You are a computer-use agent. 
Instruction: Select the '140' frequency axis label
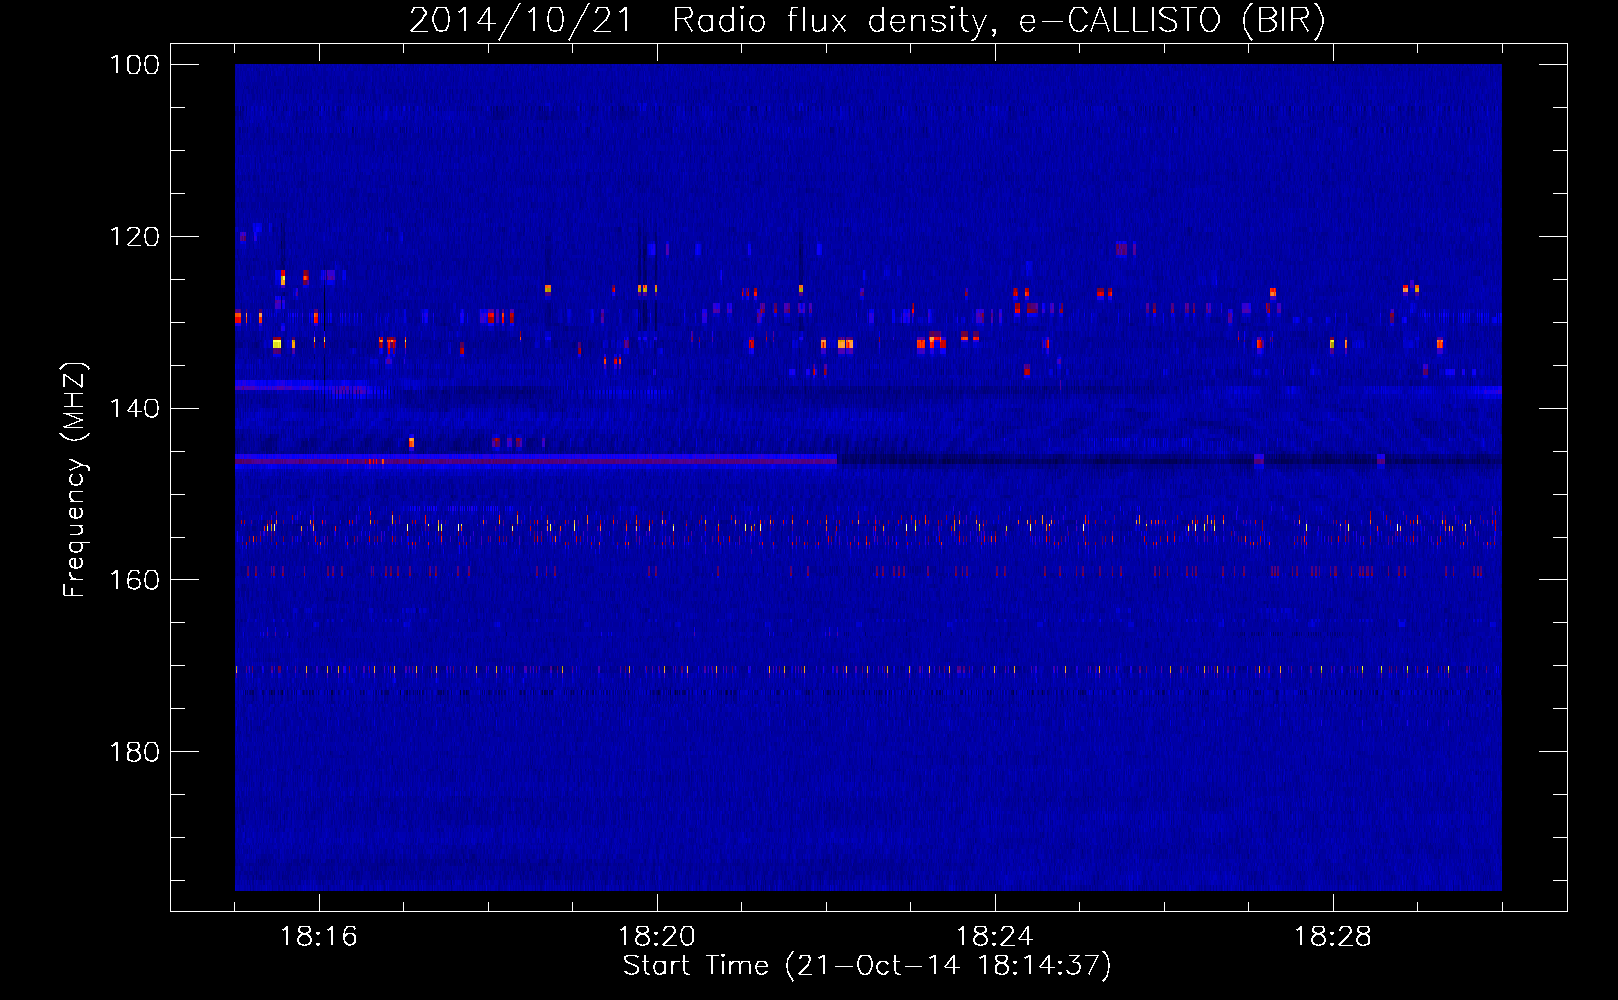pos(134,408)
